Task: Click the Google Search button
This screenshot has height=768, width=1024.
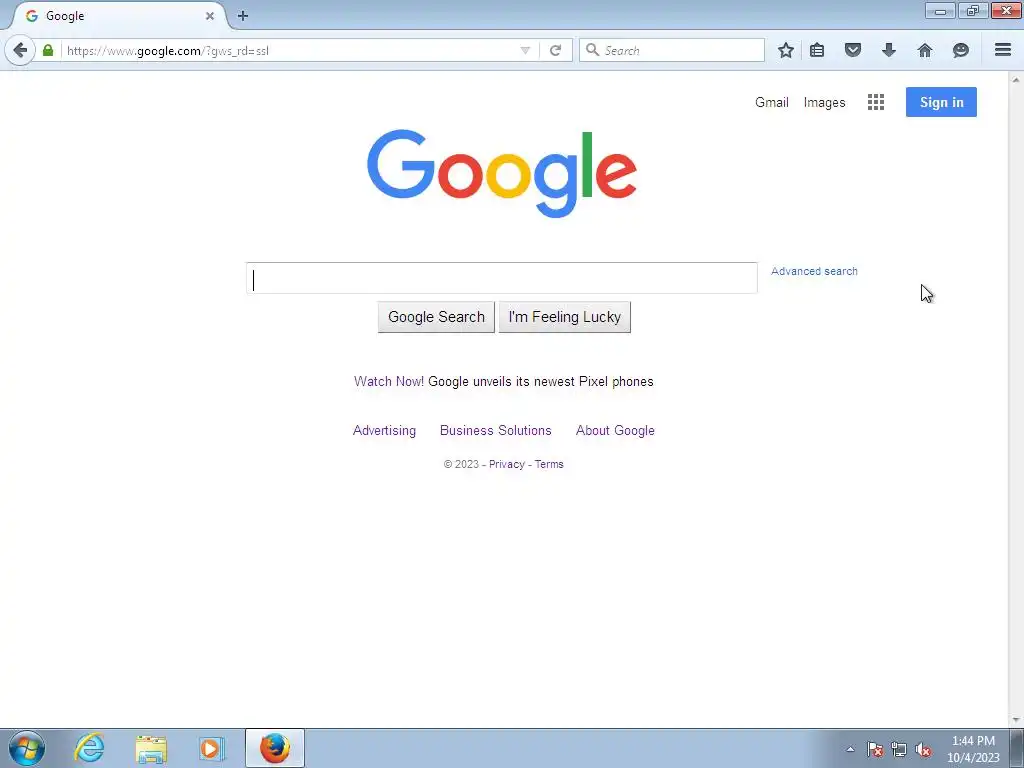Action: click(436, 317)
